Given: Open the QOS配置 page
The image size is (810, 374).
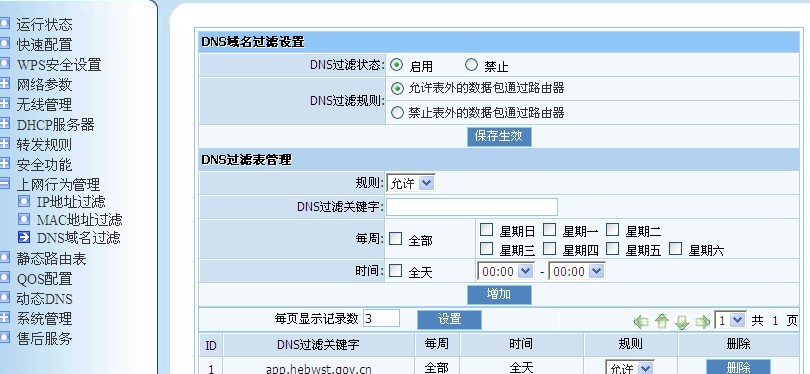Looking at the screenshot, I should (44, 278).
